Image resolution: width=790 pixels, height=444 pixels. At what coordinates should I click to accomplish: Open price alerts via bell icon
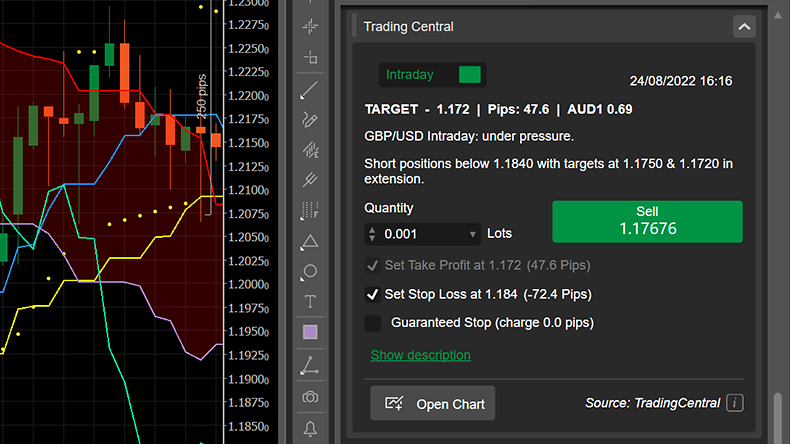(310, 428)
